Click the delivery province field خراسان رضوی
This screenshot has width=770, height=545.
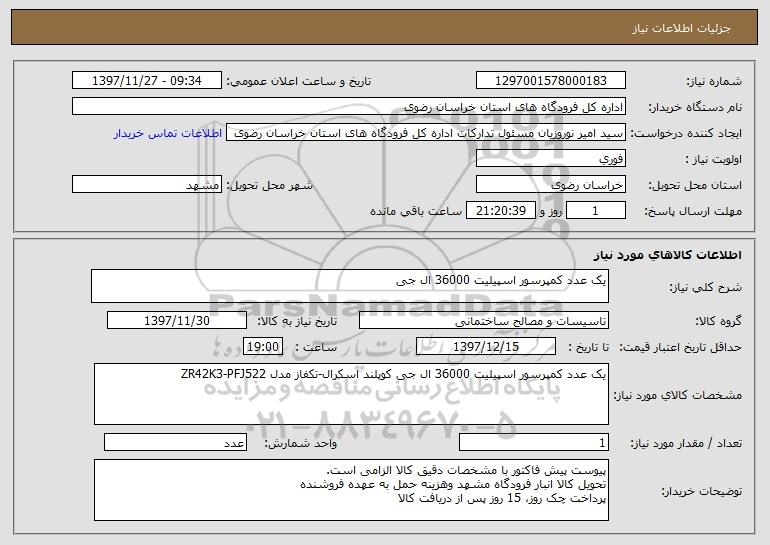550,185
